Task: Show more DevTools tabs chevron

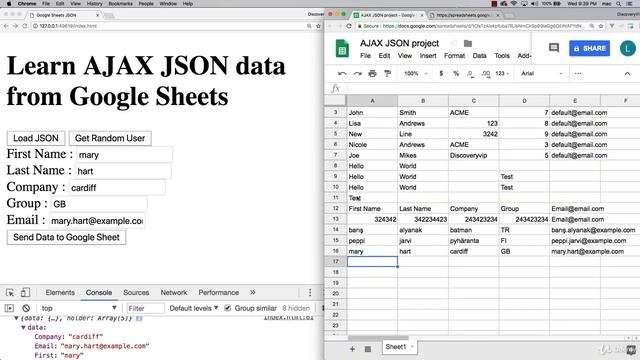Action: point(253,293)
